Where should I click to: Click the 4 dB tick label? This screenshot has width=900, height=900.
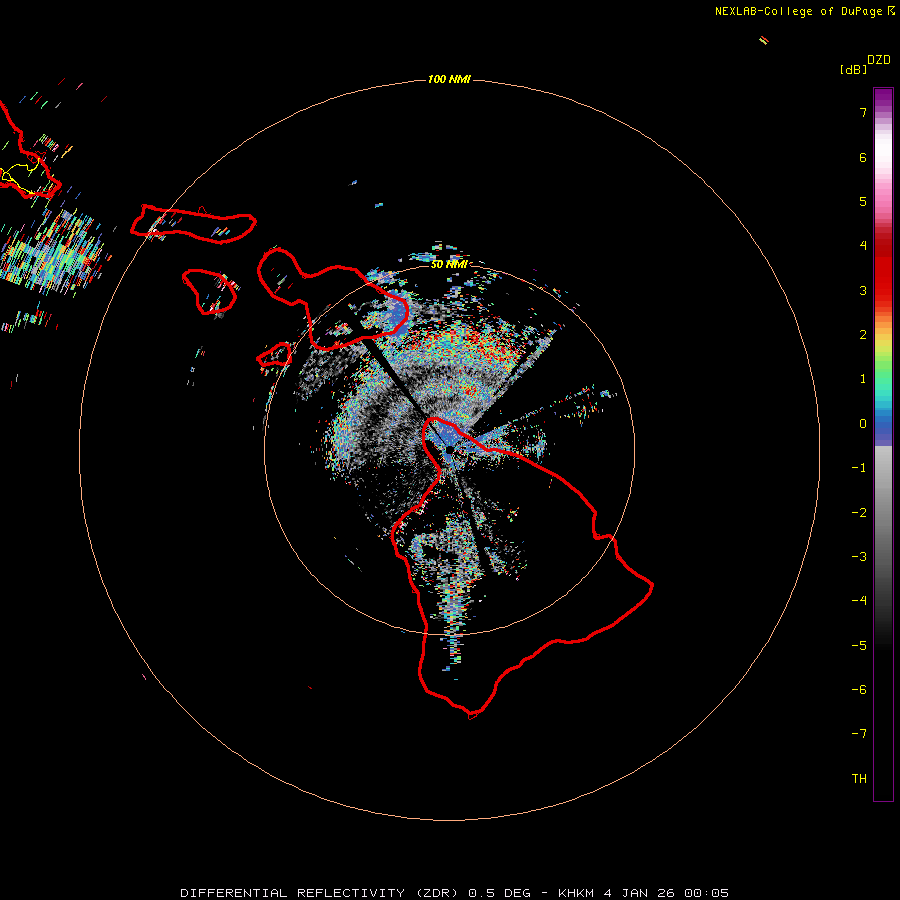[863, 246]
